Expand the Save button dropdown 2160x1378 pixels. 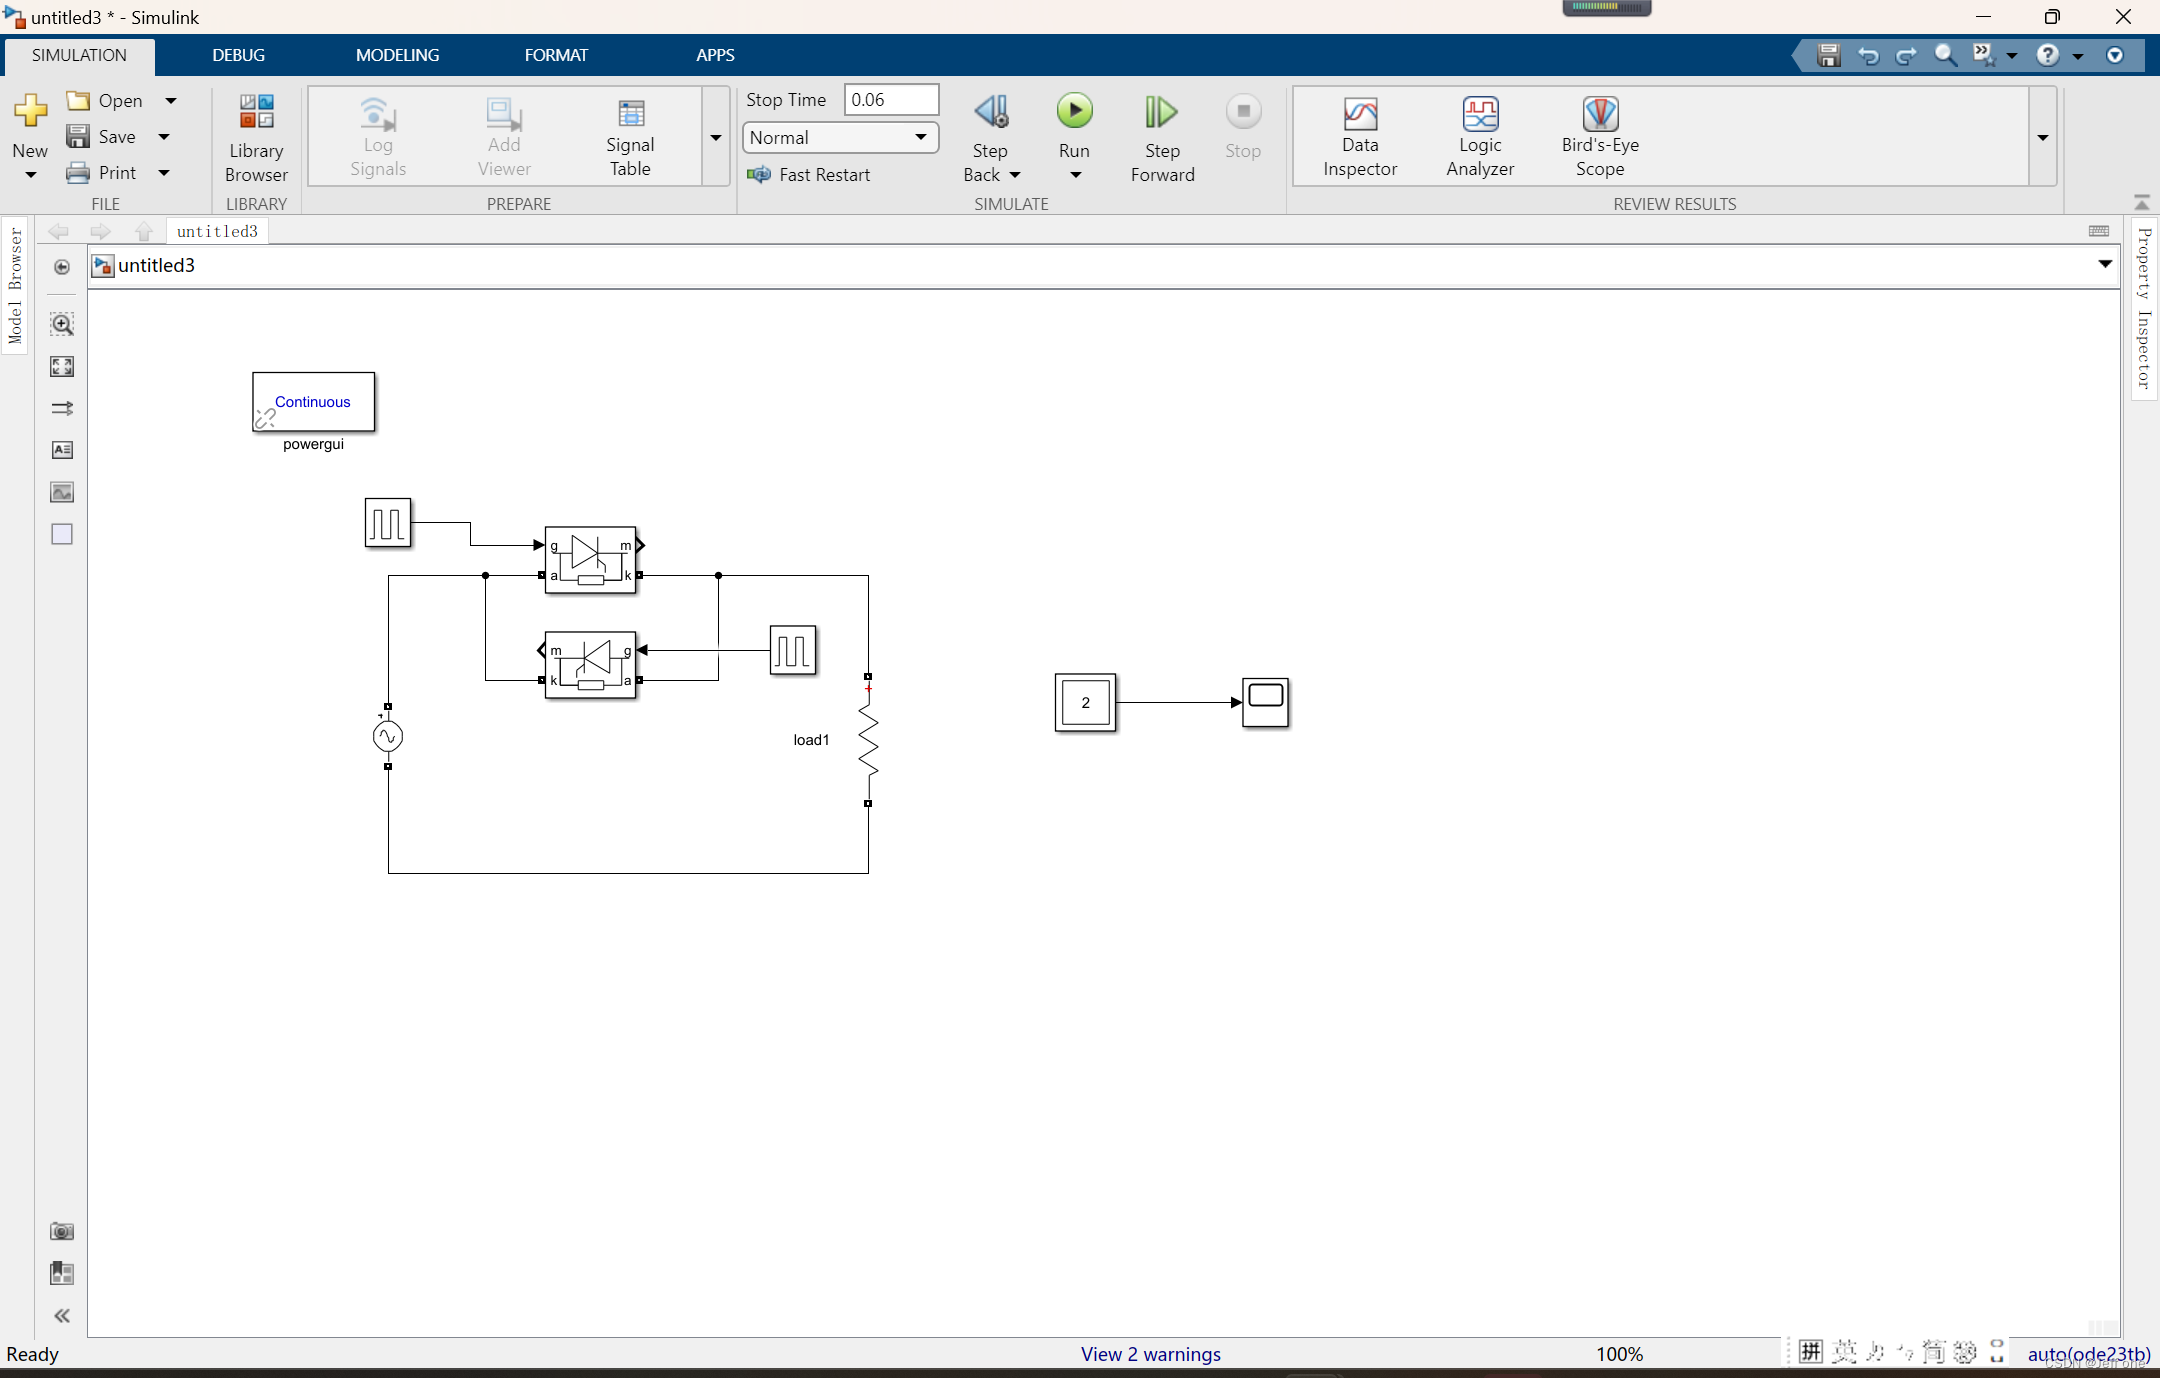tap(168, 135)
